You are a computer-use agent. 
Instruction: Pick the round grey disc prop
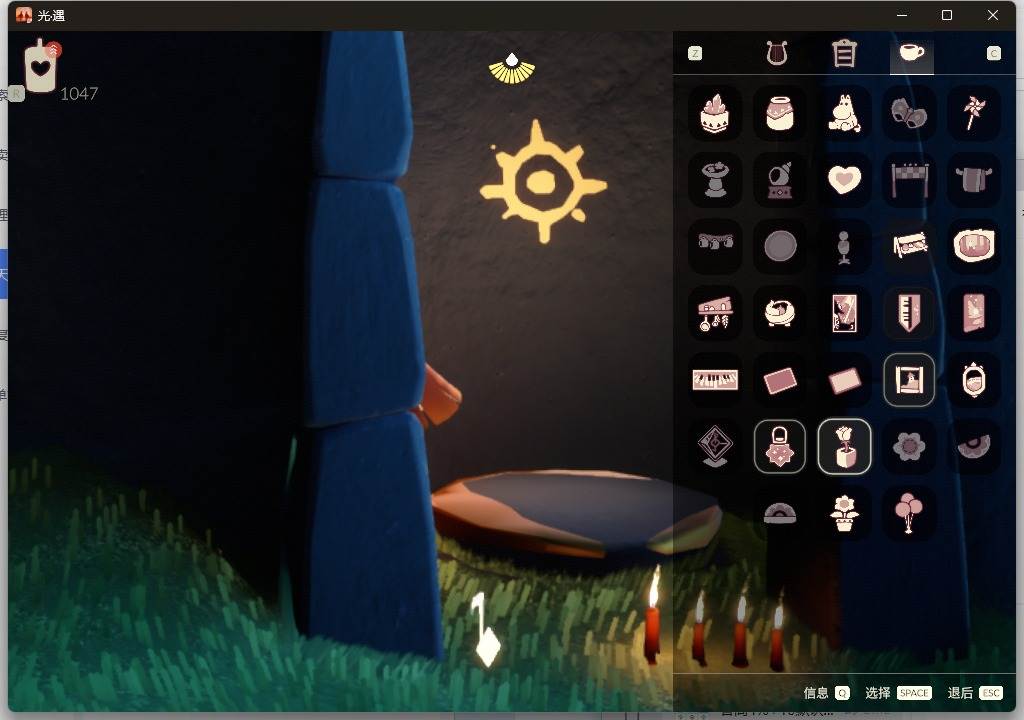pos(780,246)
